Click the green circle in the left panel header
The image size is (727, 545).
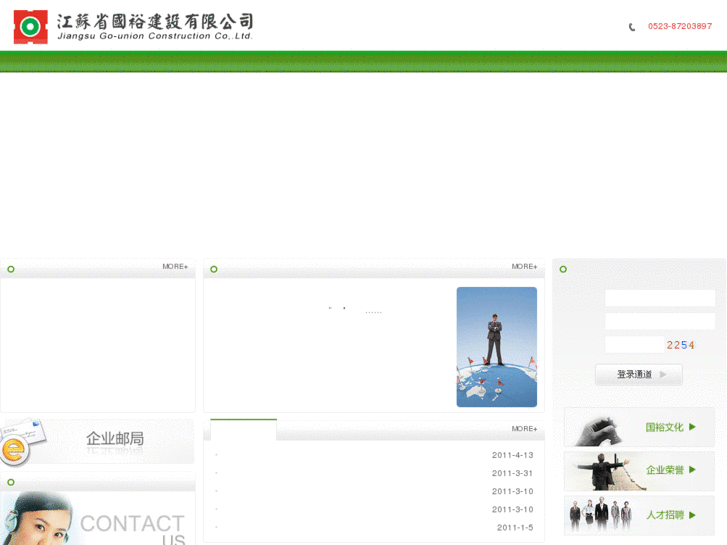11,269
